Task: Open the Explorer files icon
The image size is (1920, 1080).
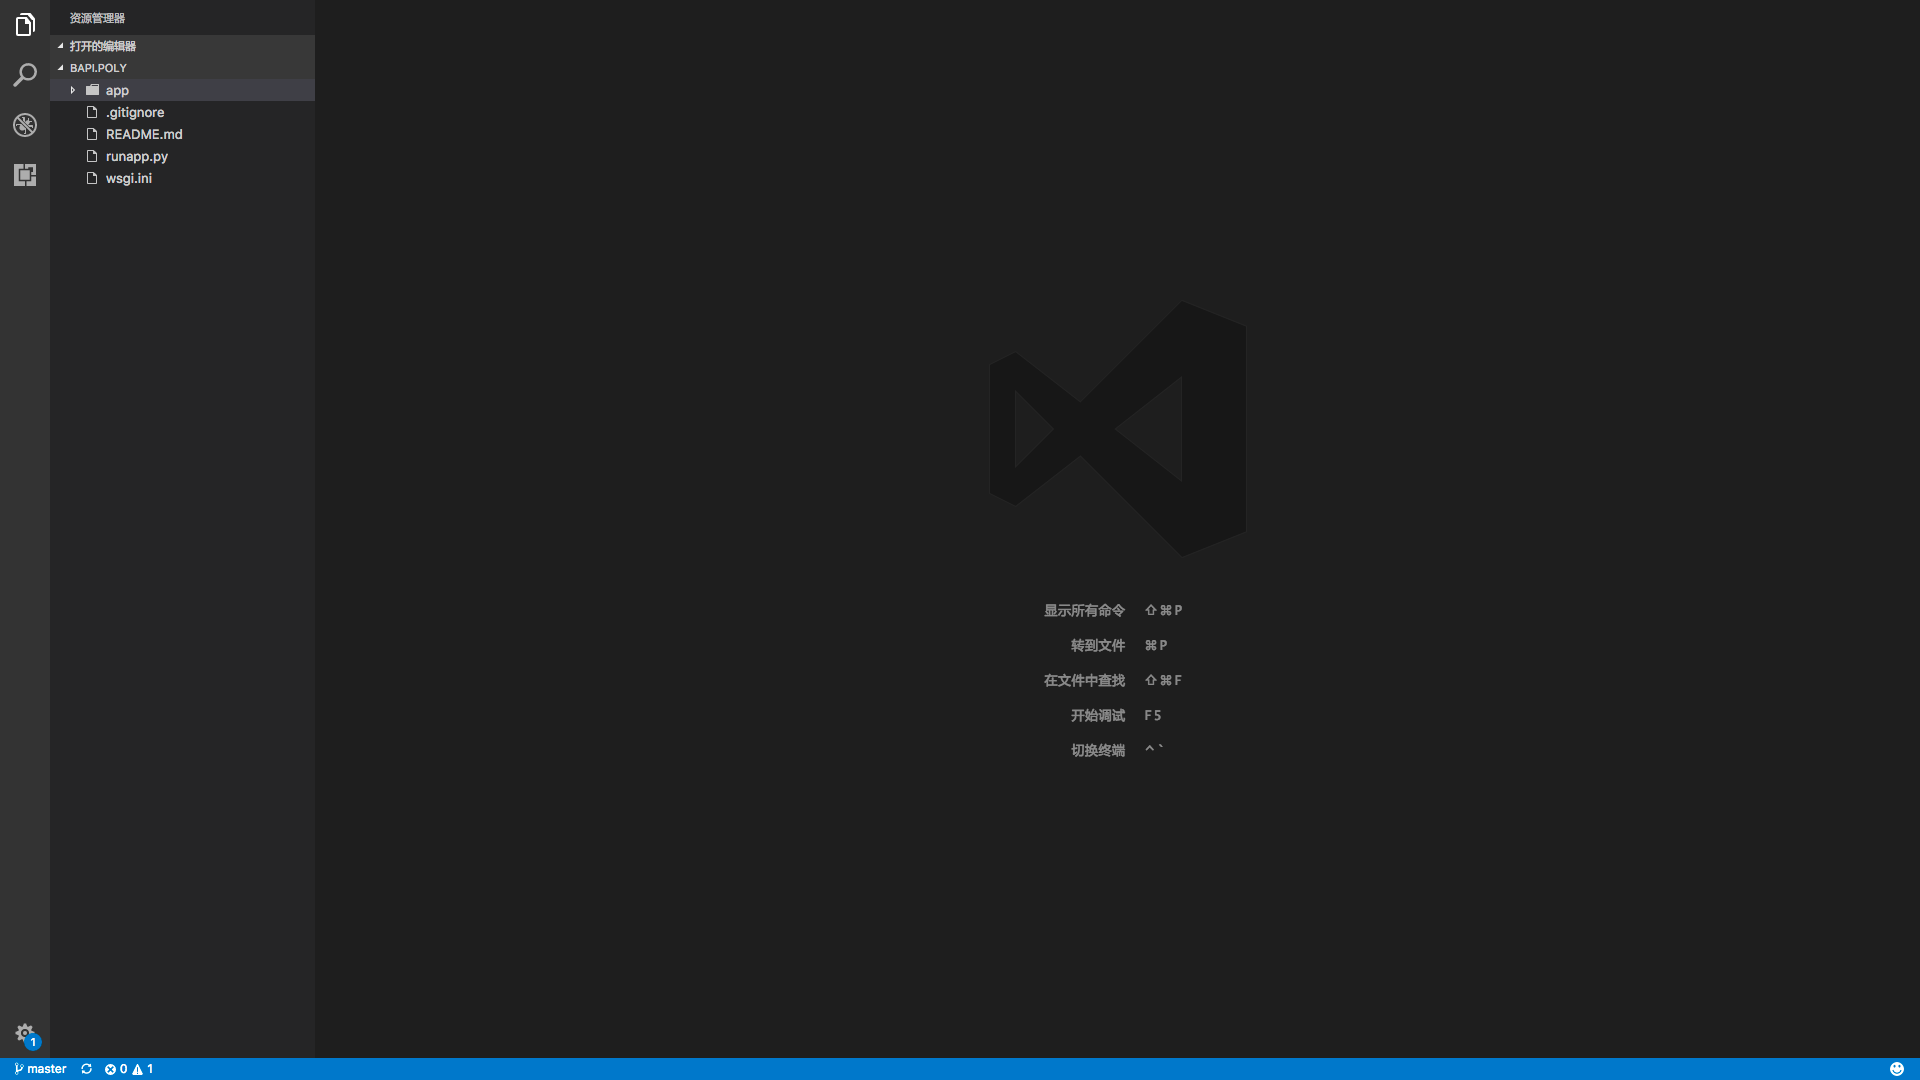Action: (x=25, y=25)
